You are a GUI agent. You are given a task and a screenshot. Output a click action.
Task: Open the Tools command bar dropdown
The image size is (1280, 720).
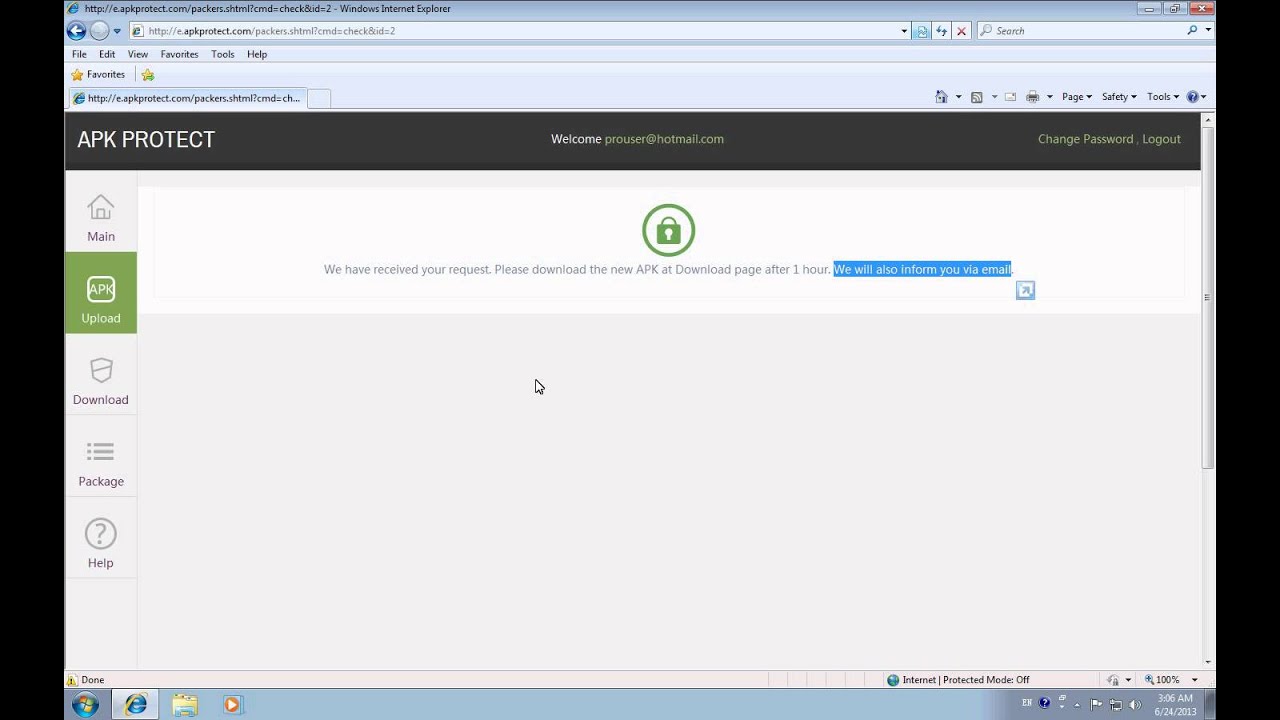pos(1163,97)
